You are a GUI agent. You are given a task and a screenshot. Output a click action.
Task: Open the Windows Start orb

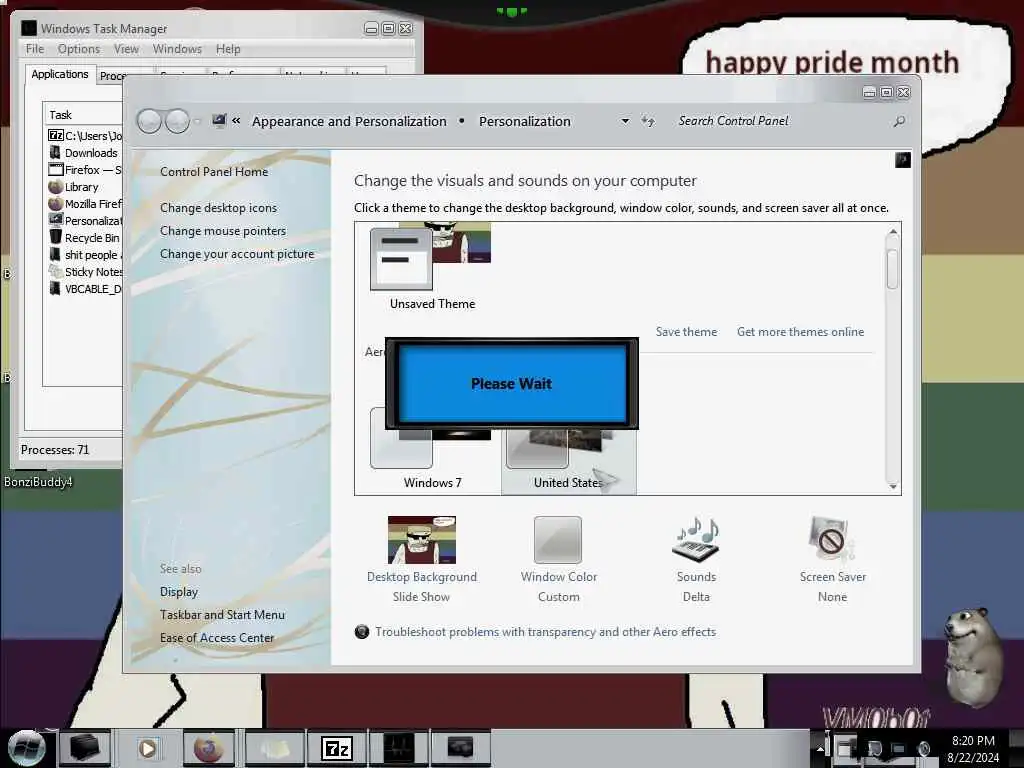click(x=25, y=748)
